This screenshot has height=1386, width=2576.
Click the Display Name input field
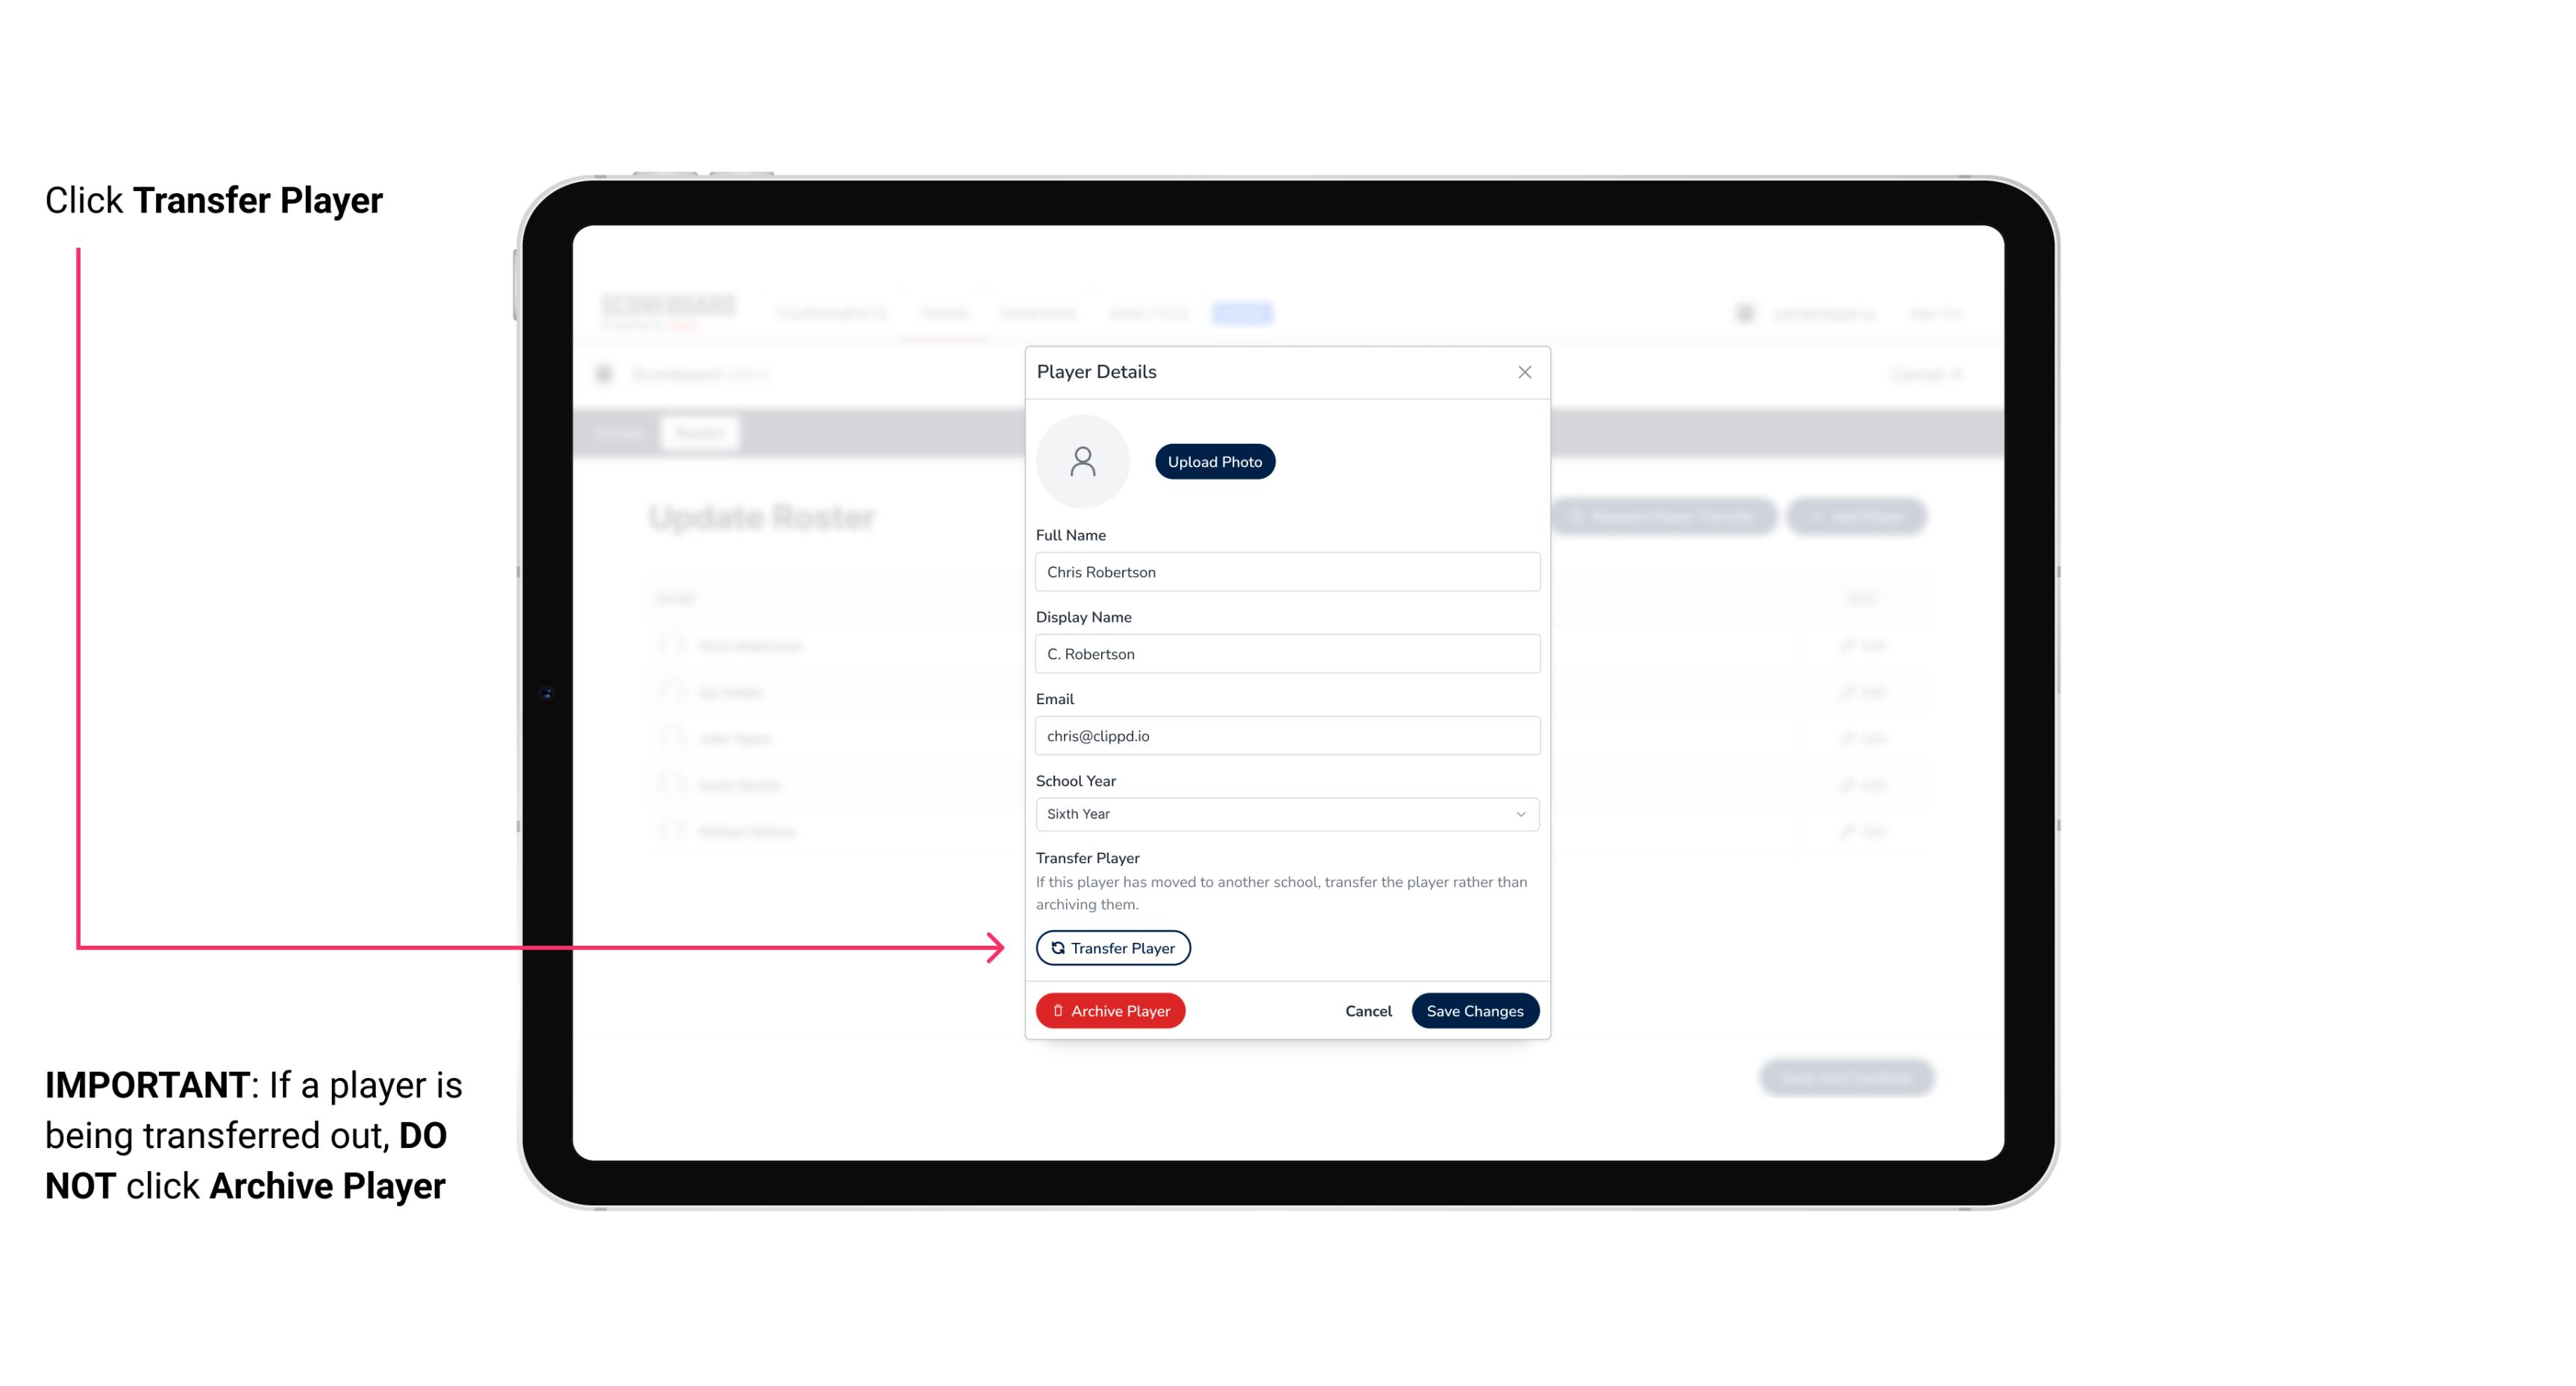(1285, 653)
